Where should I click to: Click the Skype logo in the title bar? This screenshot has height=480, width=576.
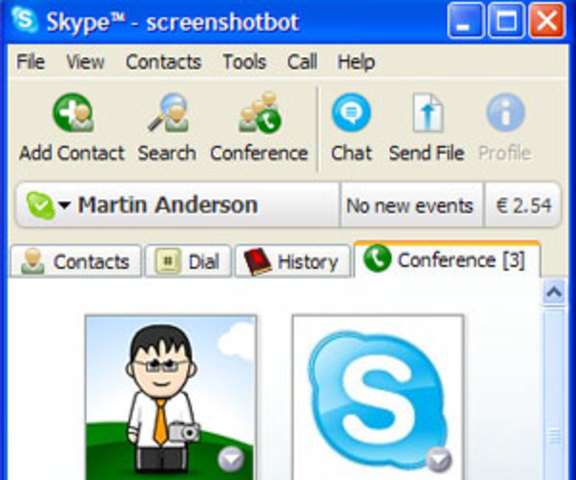(24, 20)
